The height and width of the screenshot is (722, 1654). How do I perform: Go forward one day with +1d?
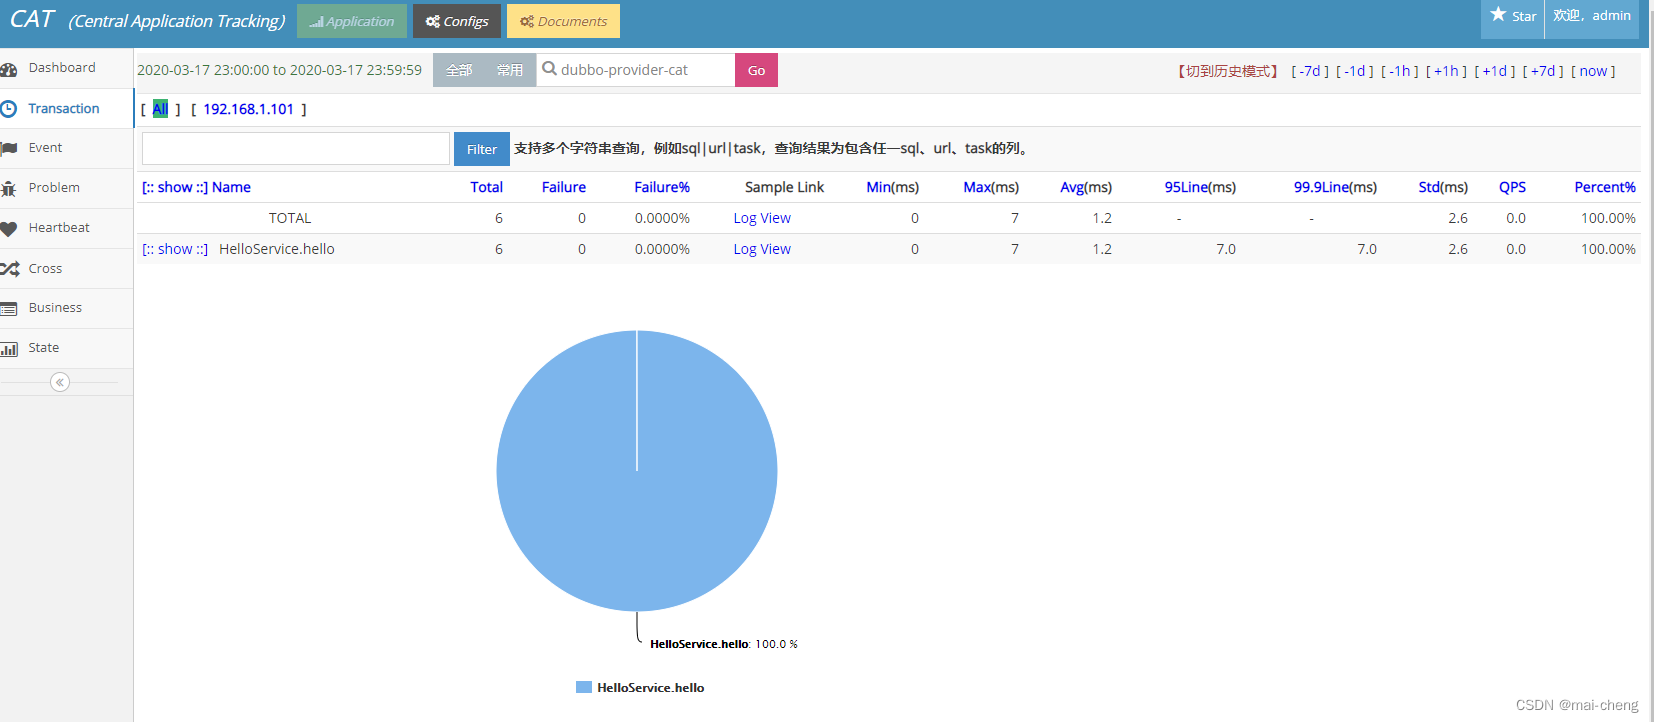point(1495,71)
